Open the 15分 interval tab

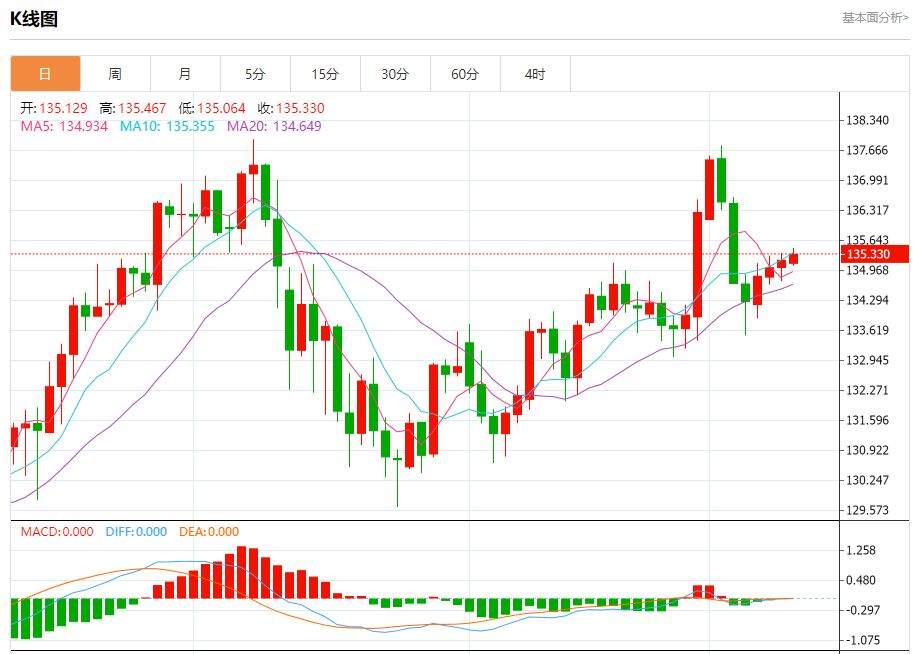[325, 74]
